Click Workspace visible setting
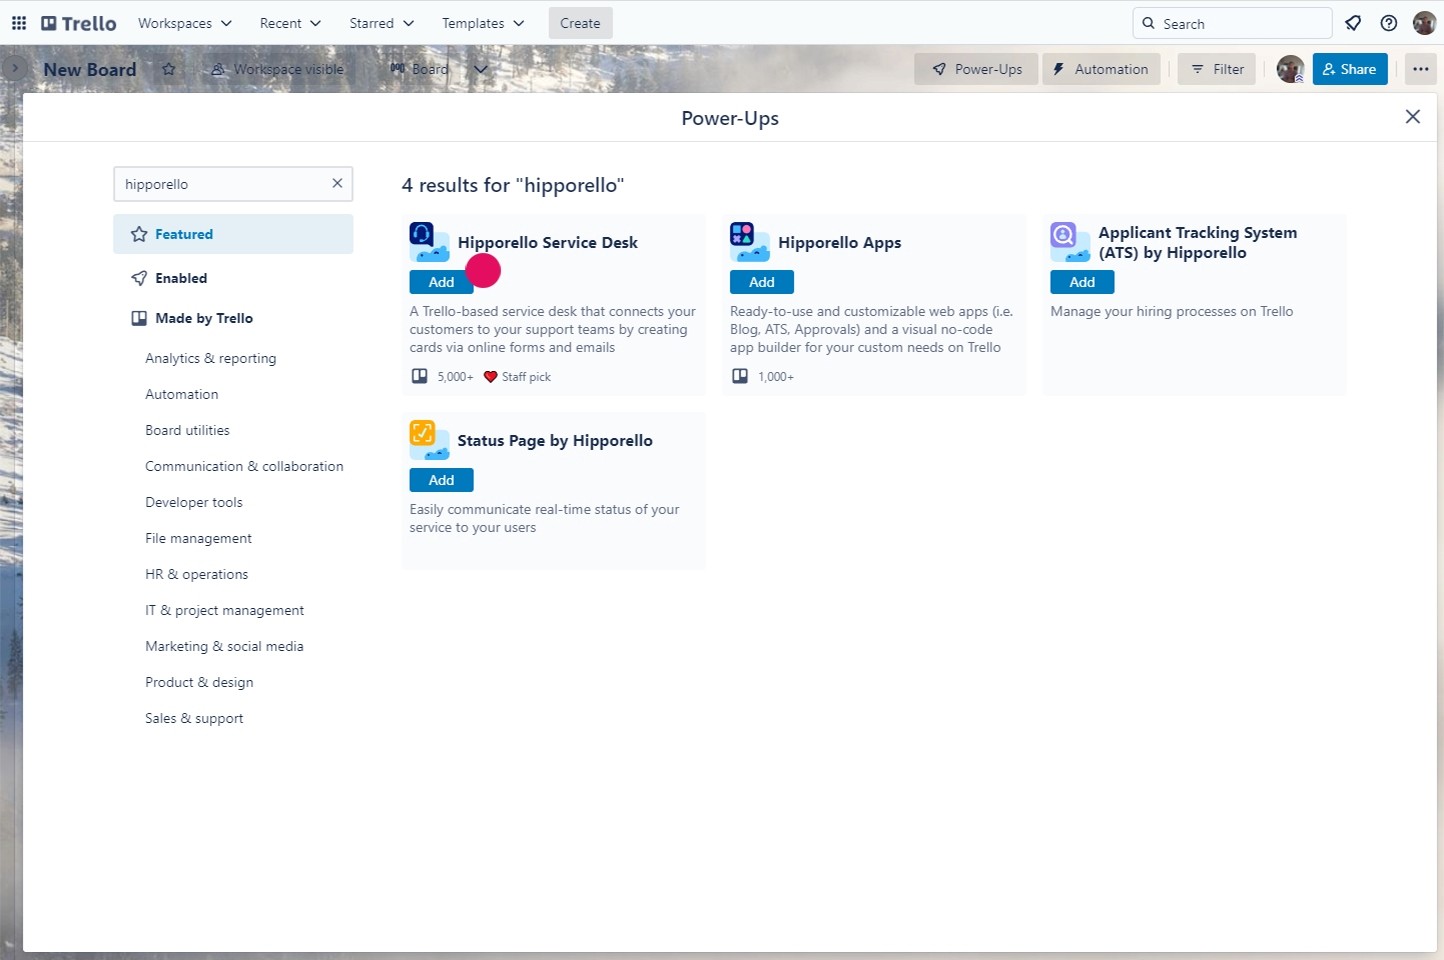 pos(277,69)
